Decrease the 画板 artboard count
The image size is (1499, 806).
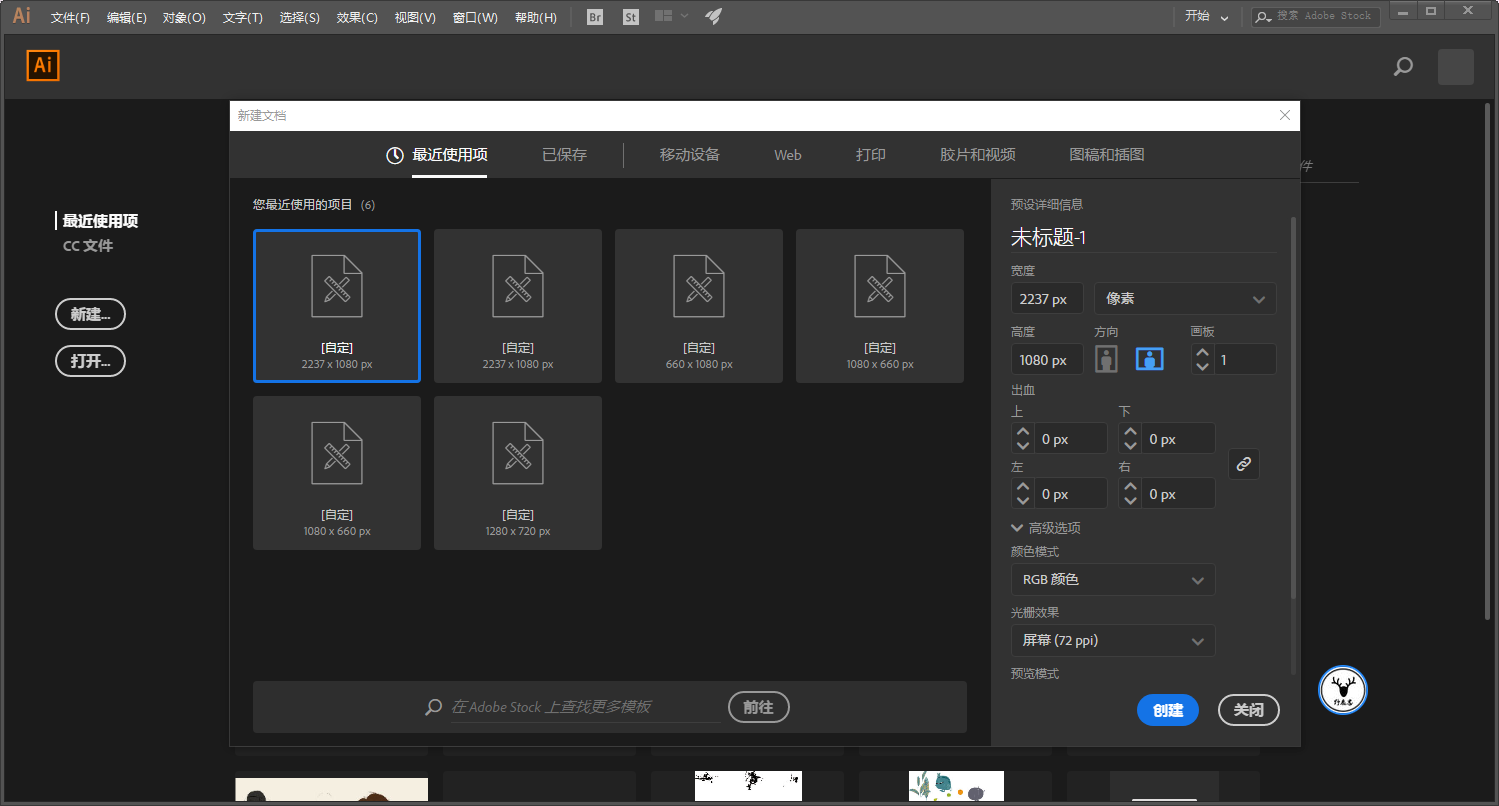tap(1202, 367)
